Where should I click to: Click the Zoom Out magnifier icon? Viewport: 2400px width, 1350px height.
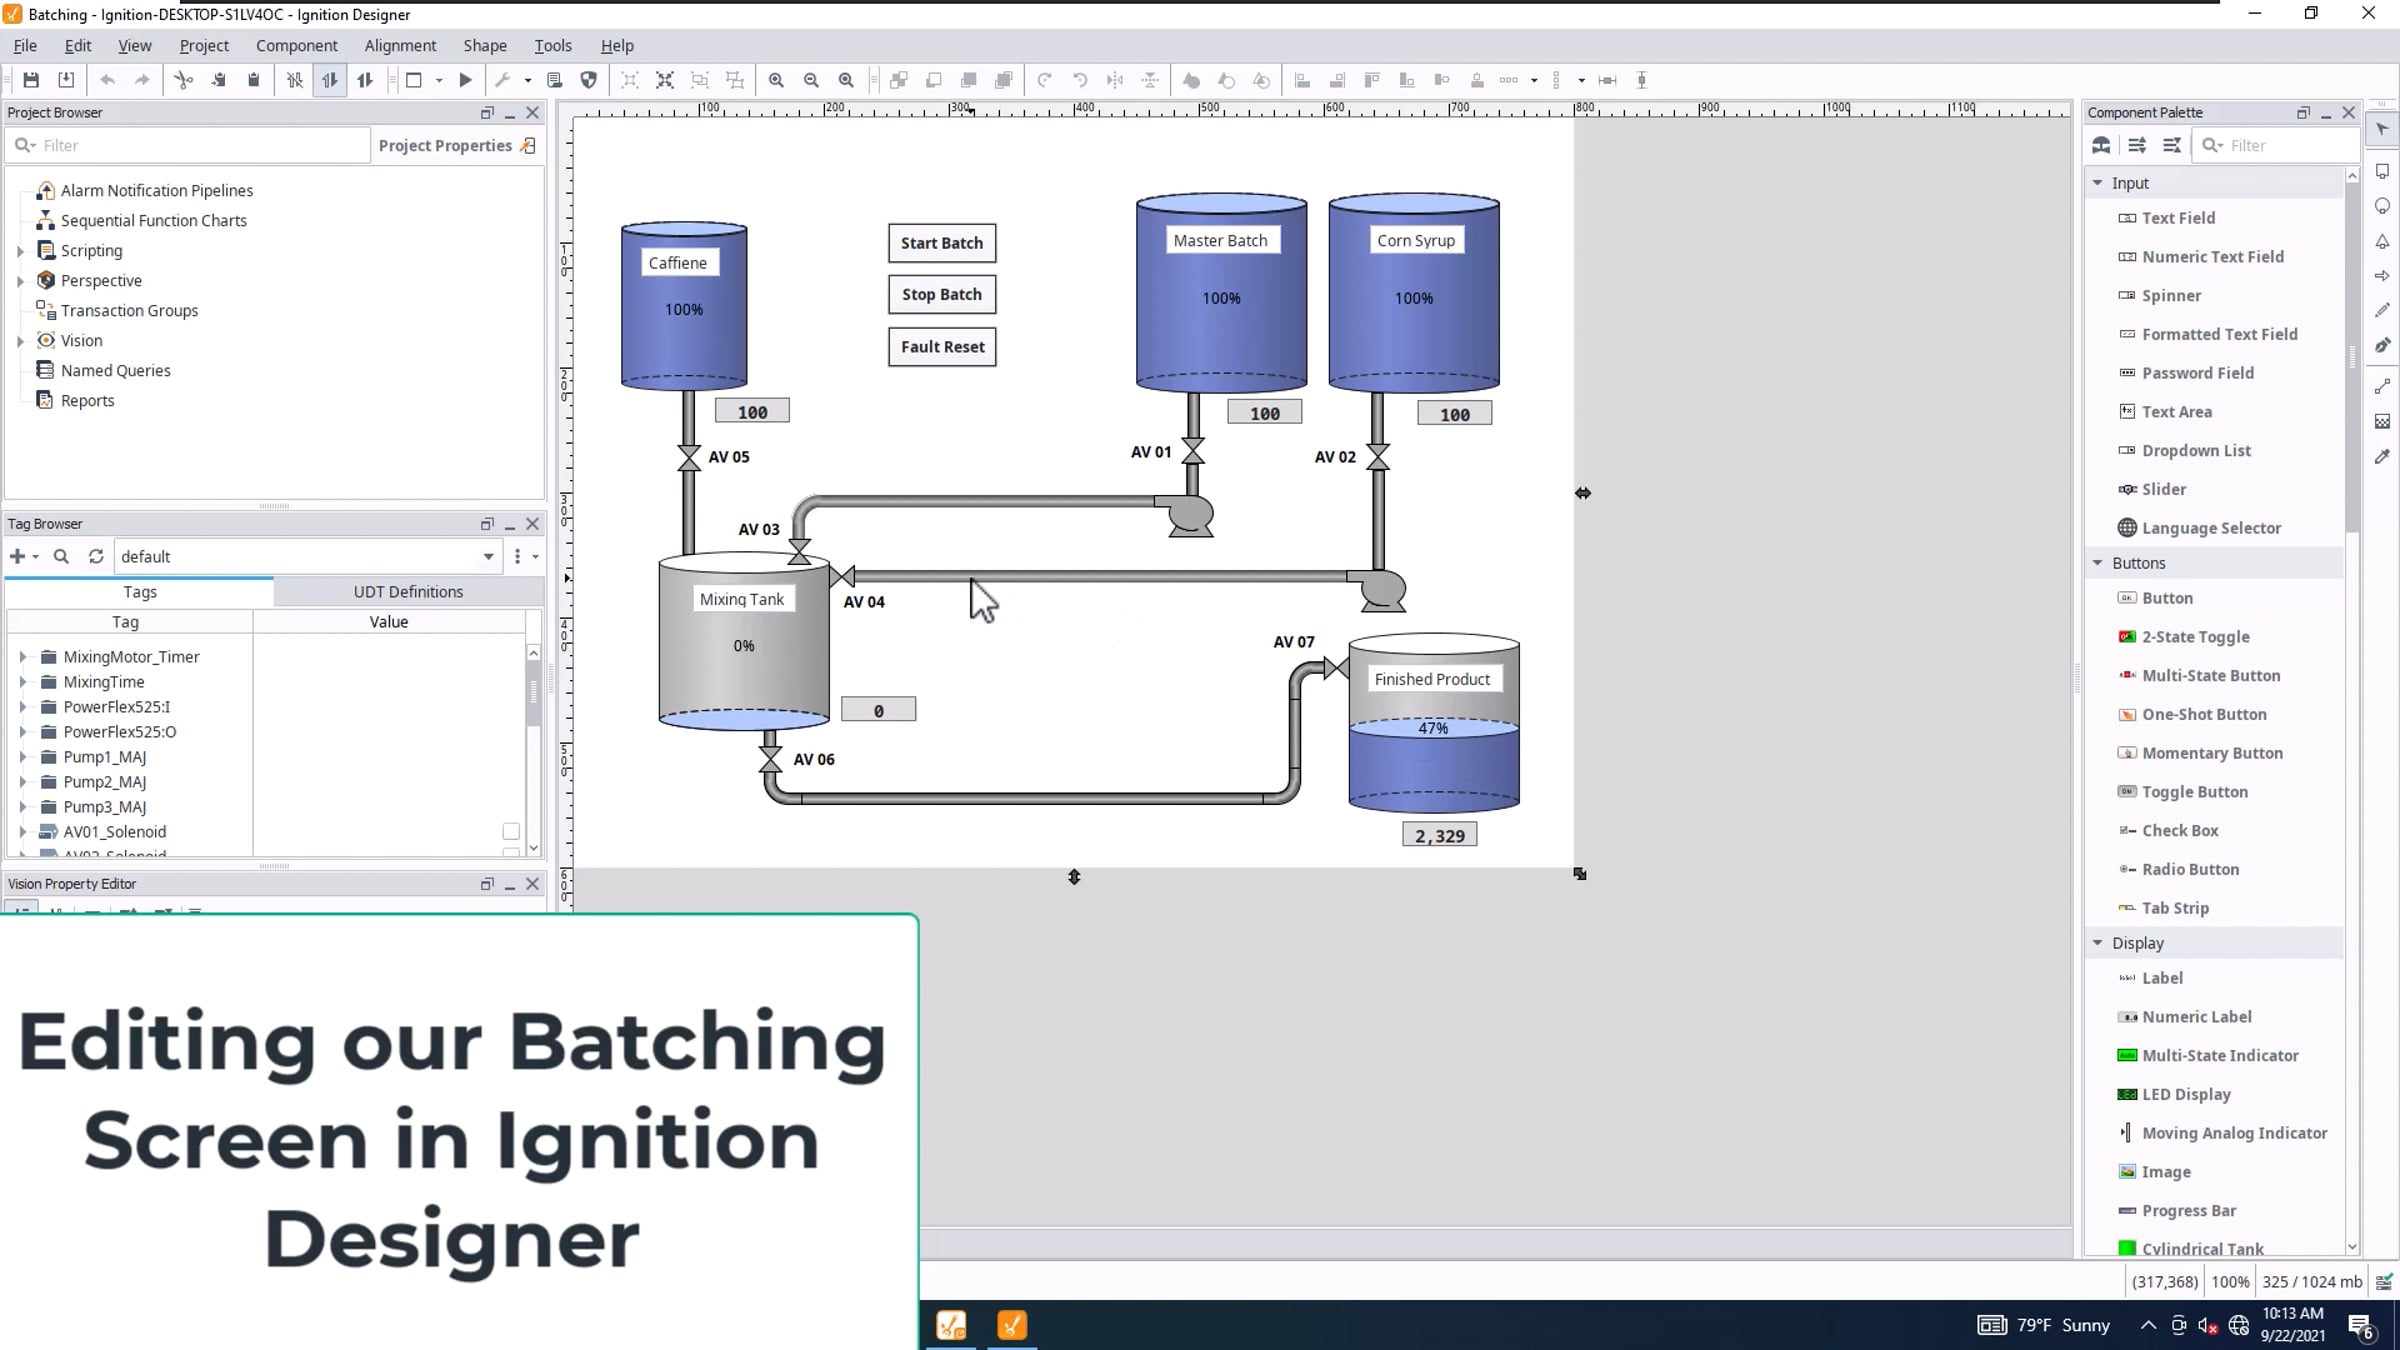click(x=811, y=80)
